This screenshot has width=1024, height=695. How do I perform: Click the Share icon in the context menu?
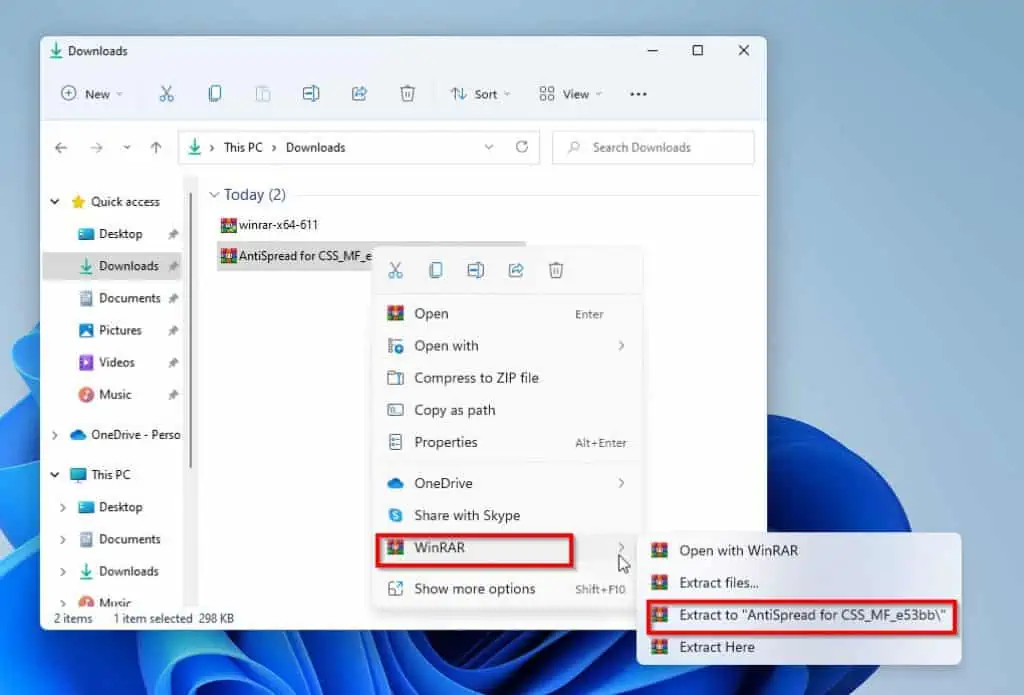tap(516, 270)
